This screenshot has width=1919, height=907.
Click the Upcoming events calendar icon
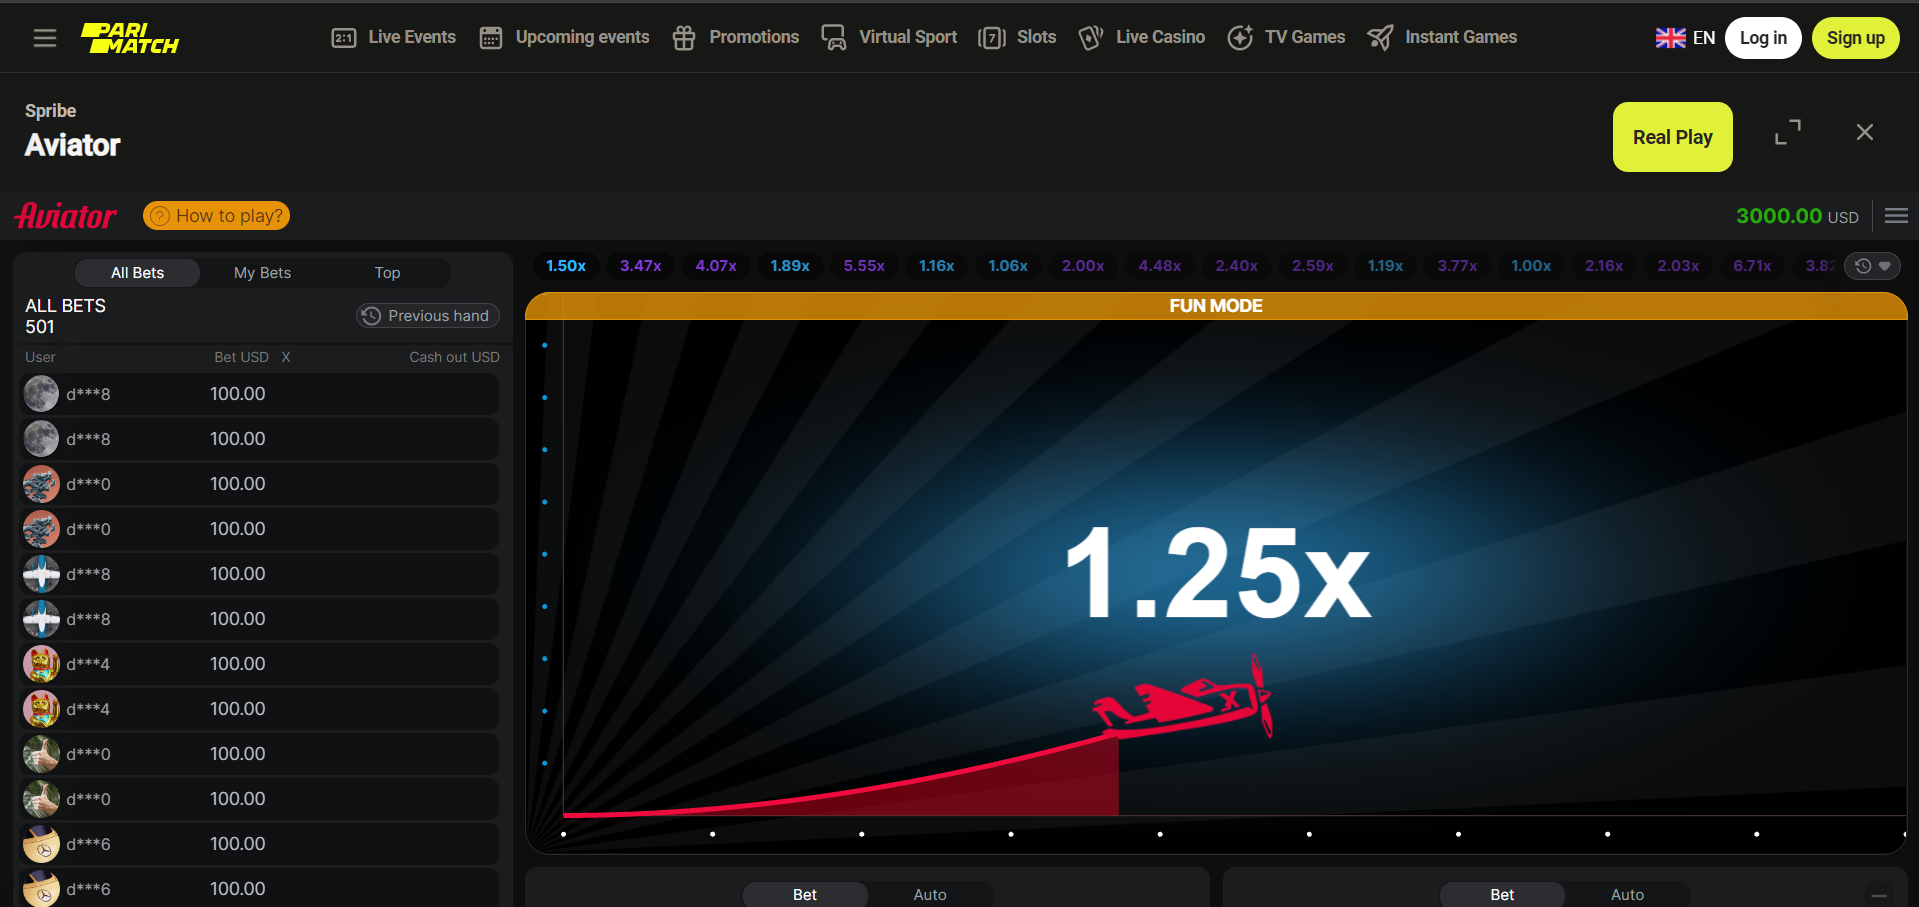pyautogui.click(x=491, y=38)
